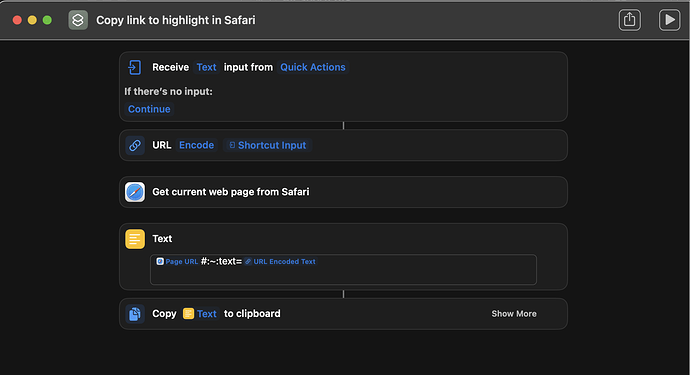
Task: Click the Receive input action icon
Action: 134,67
